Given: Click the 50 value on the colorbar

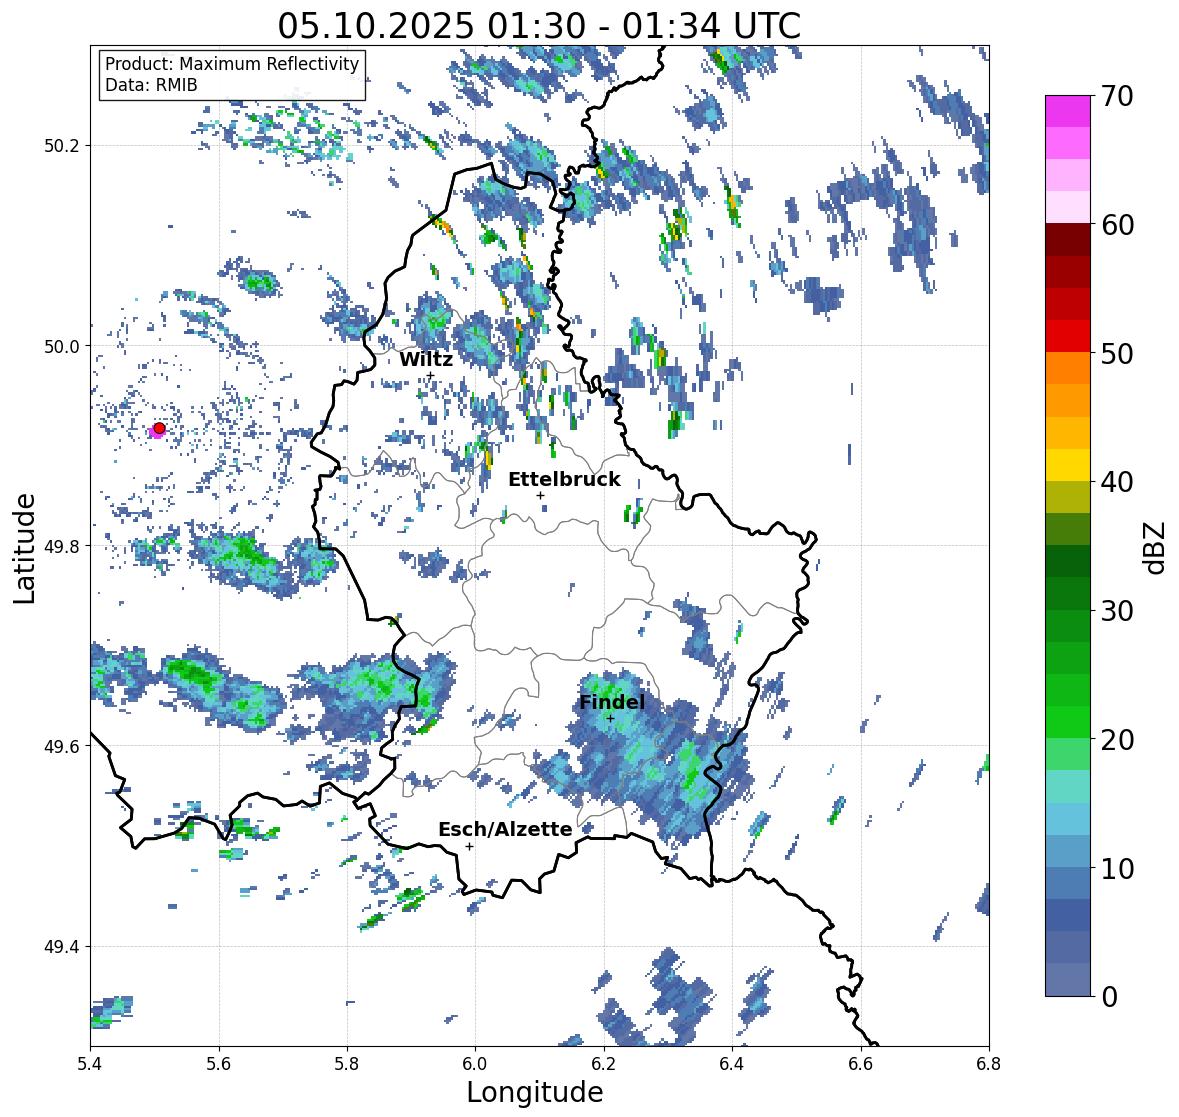Looking at the screenshot, I should click(x=1117, y=353).
